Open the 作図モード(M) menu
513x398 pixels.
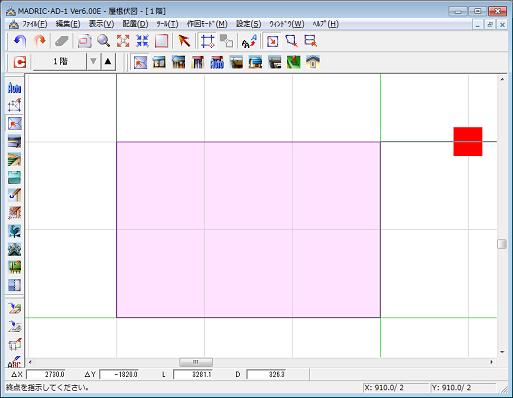[207, 24]
